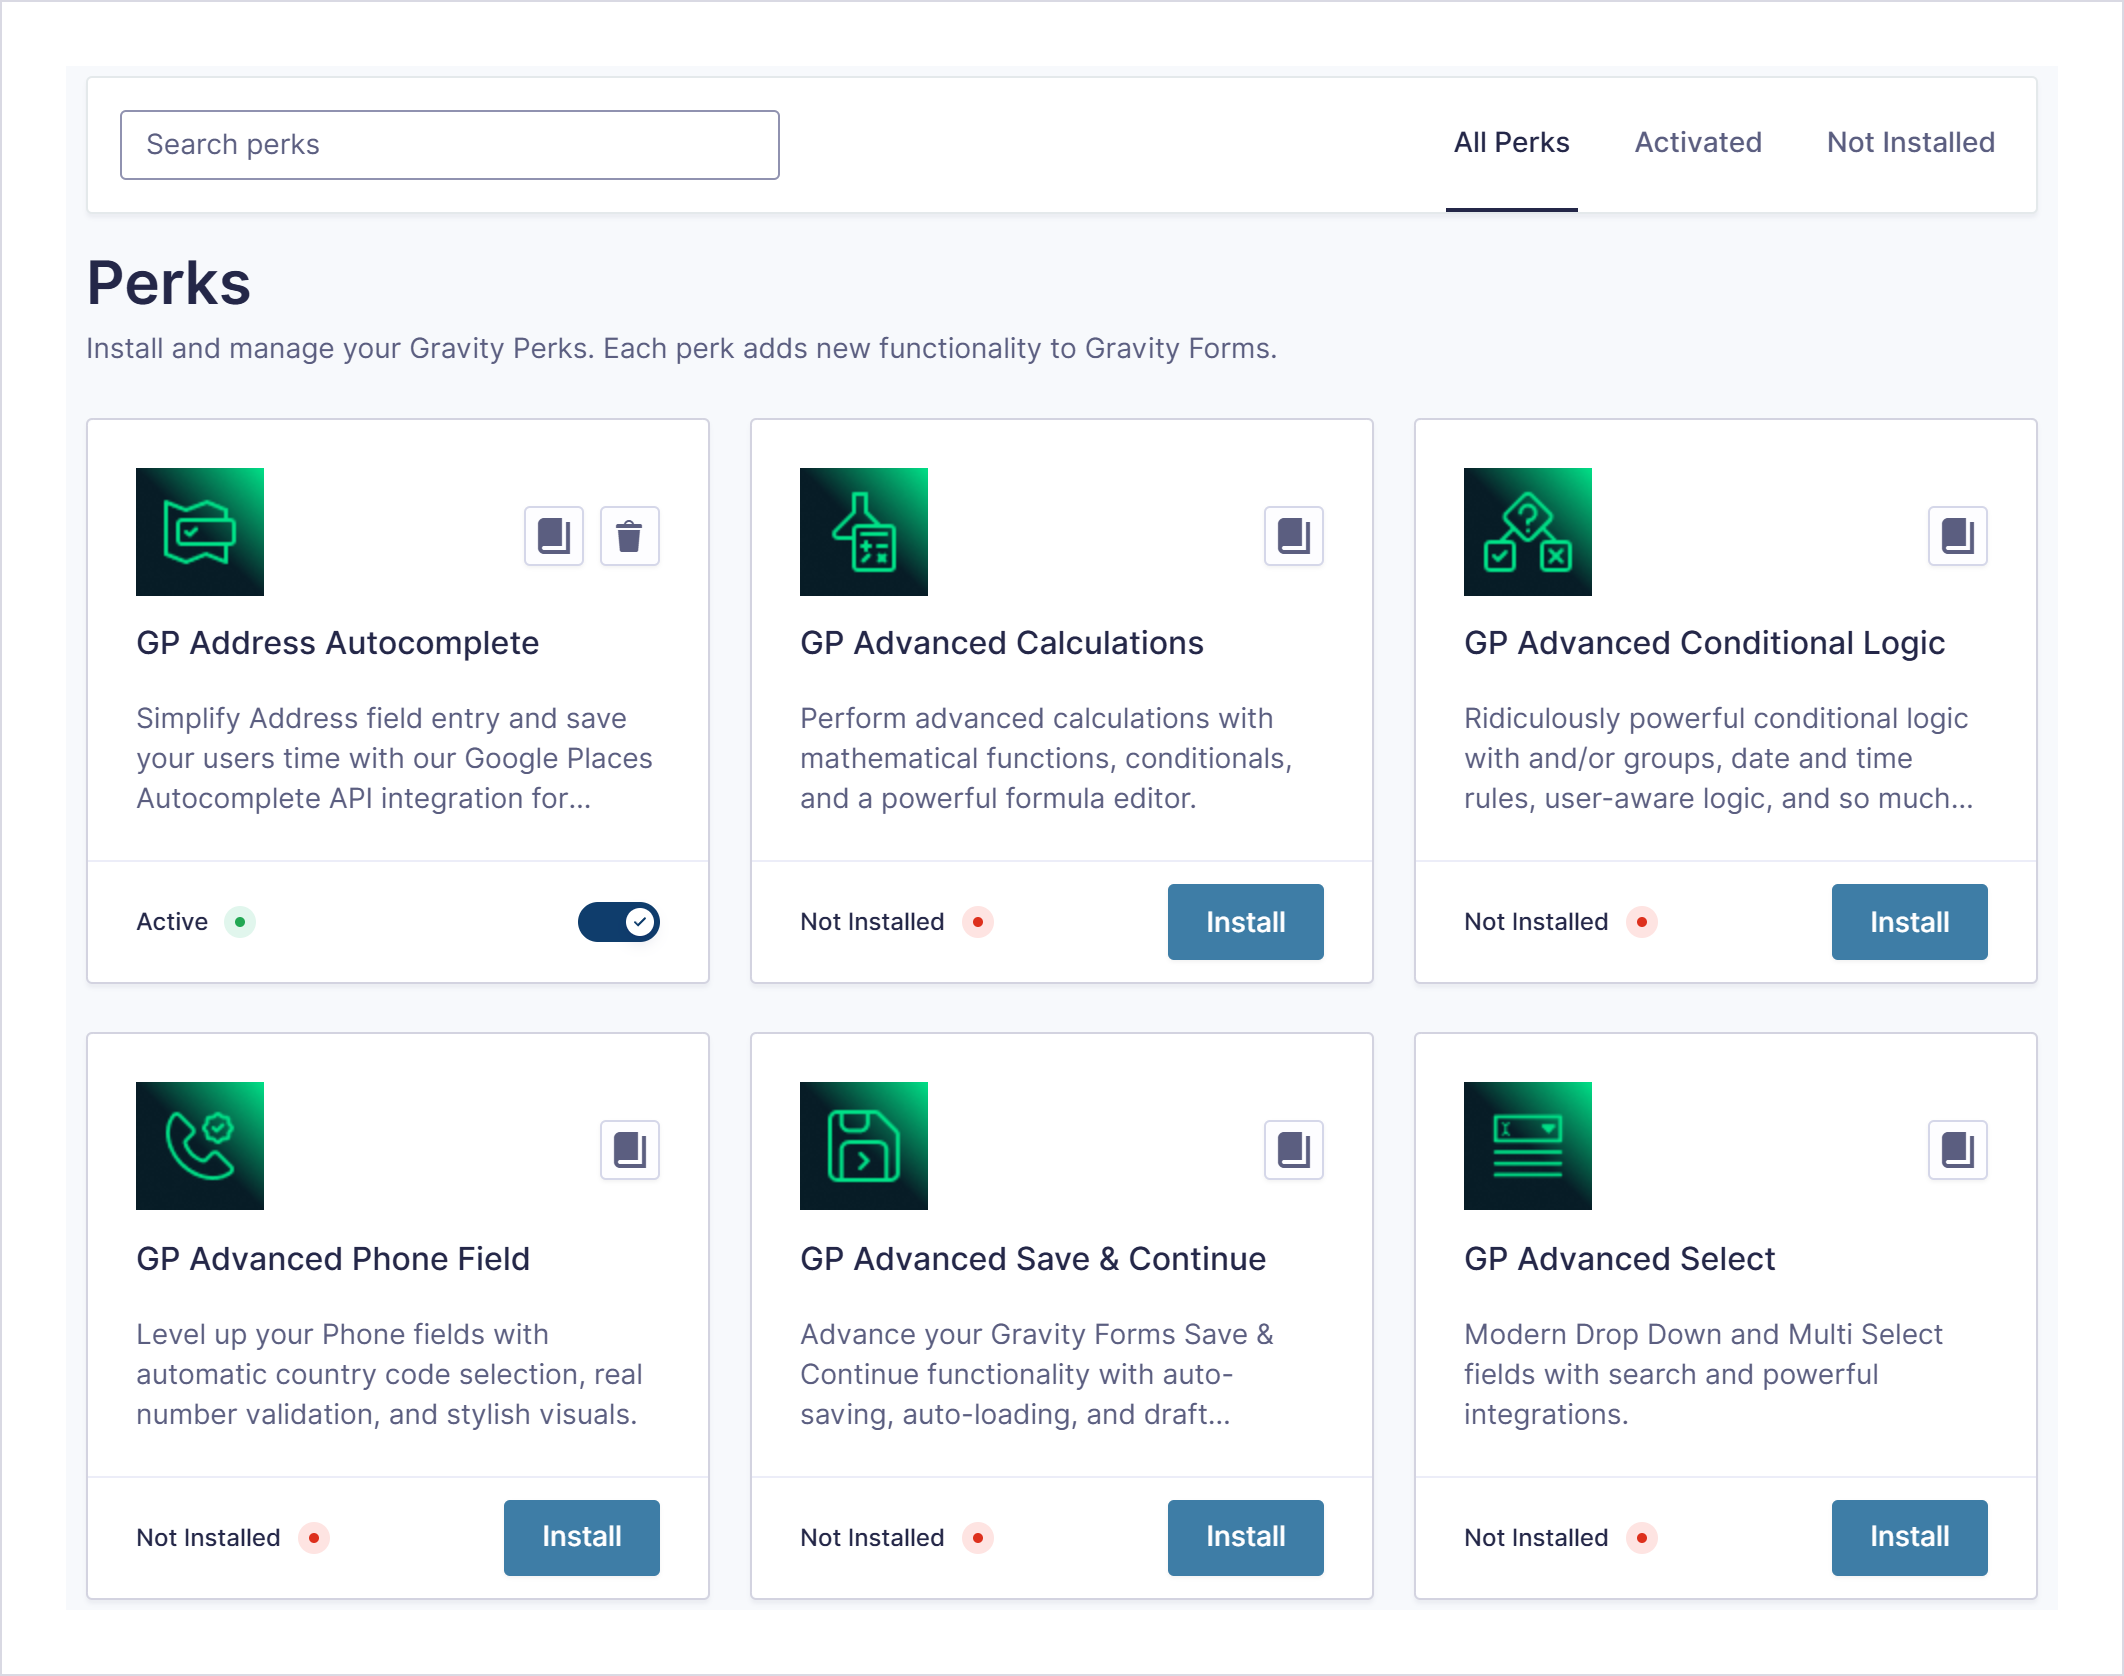Open documentation icon for GP Advanced Conditional Logic

pyautogui.click(x=1958, y=536)
